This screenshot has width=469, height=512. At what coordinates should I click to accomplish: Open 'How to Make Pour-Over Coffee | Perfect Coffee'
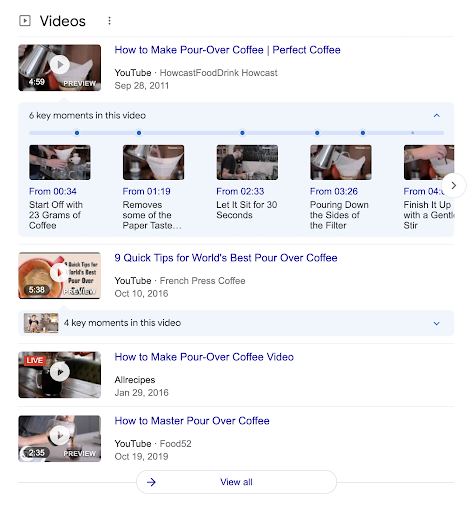(227, 50)
